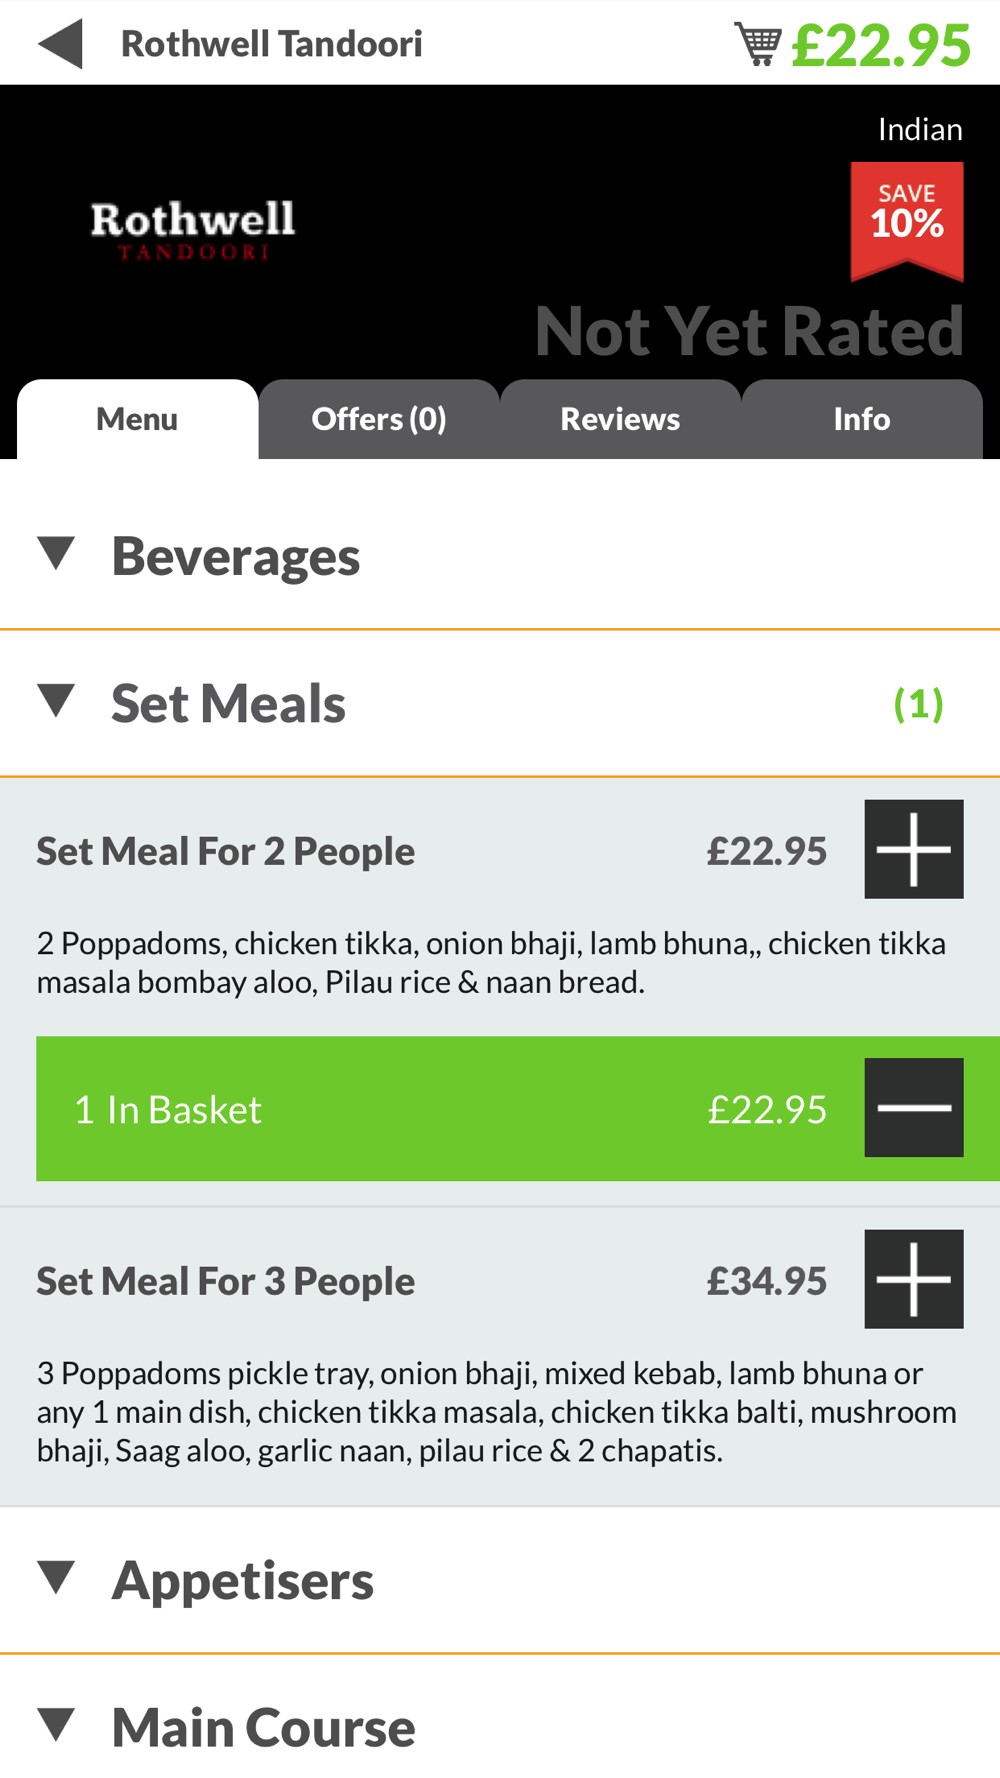
Task: Add Set Meal For 2 People plus icon
Action: pos(913,849)
